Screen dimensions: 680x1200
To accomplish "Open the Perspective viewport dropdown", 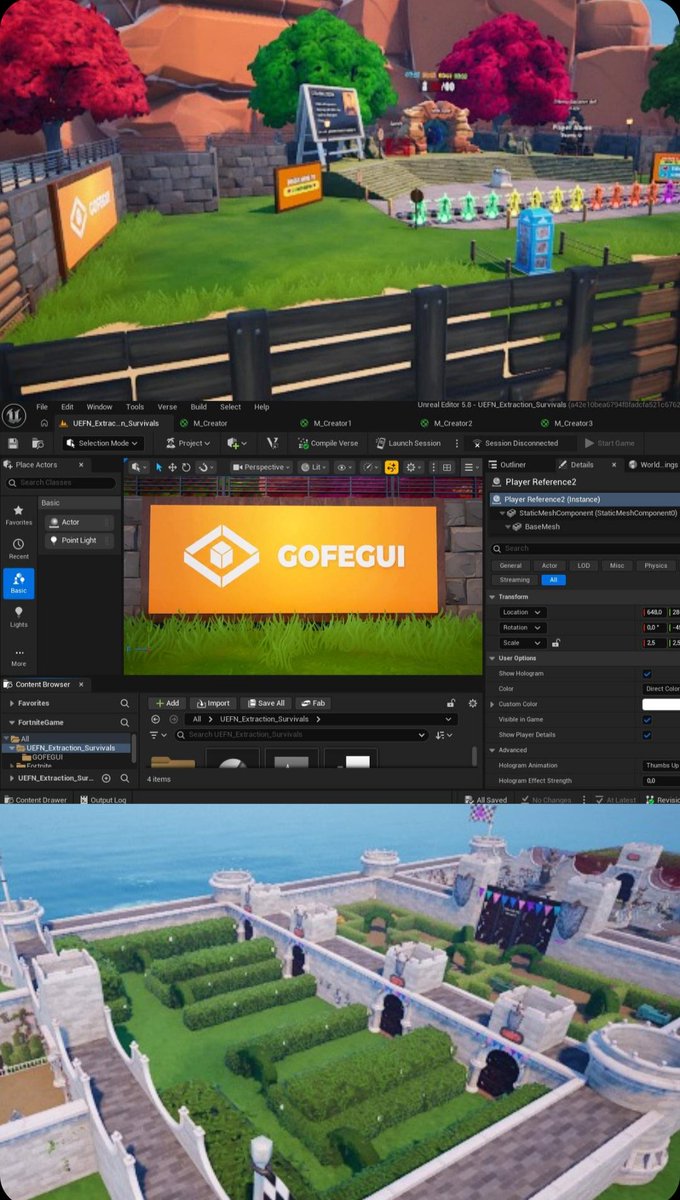I will pos(262,467).
